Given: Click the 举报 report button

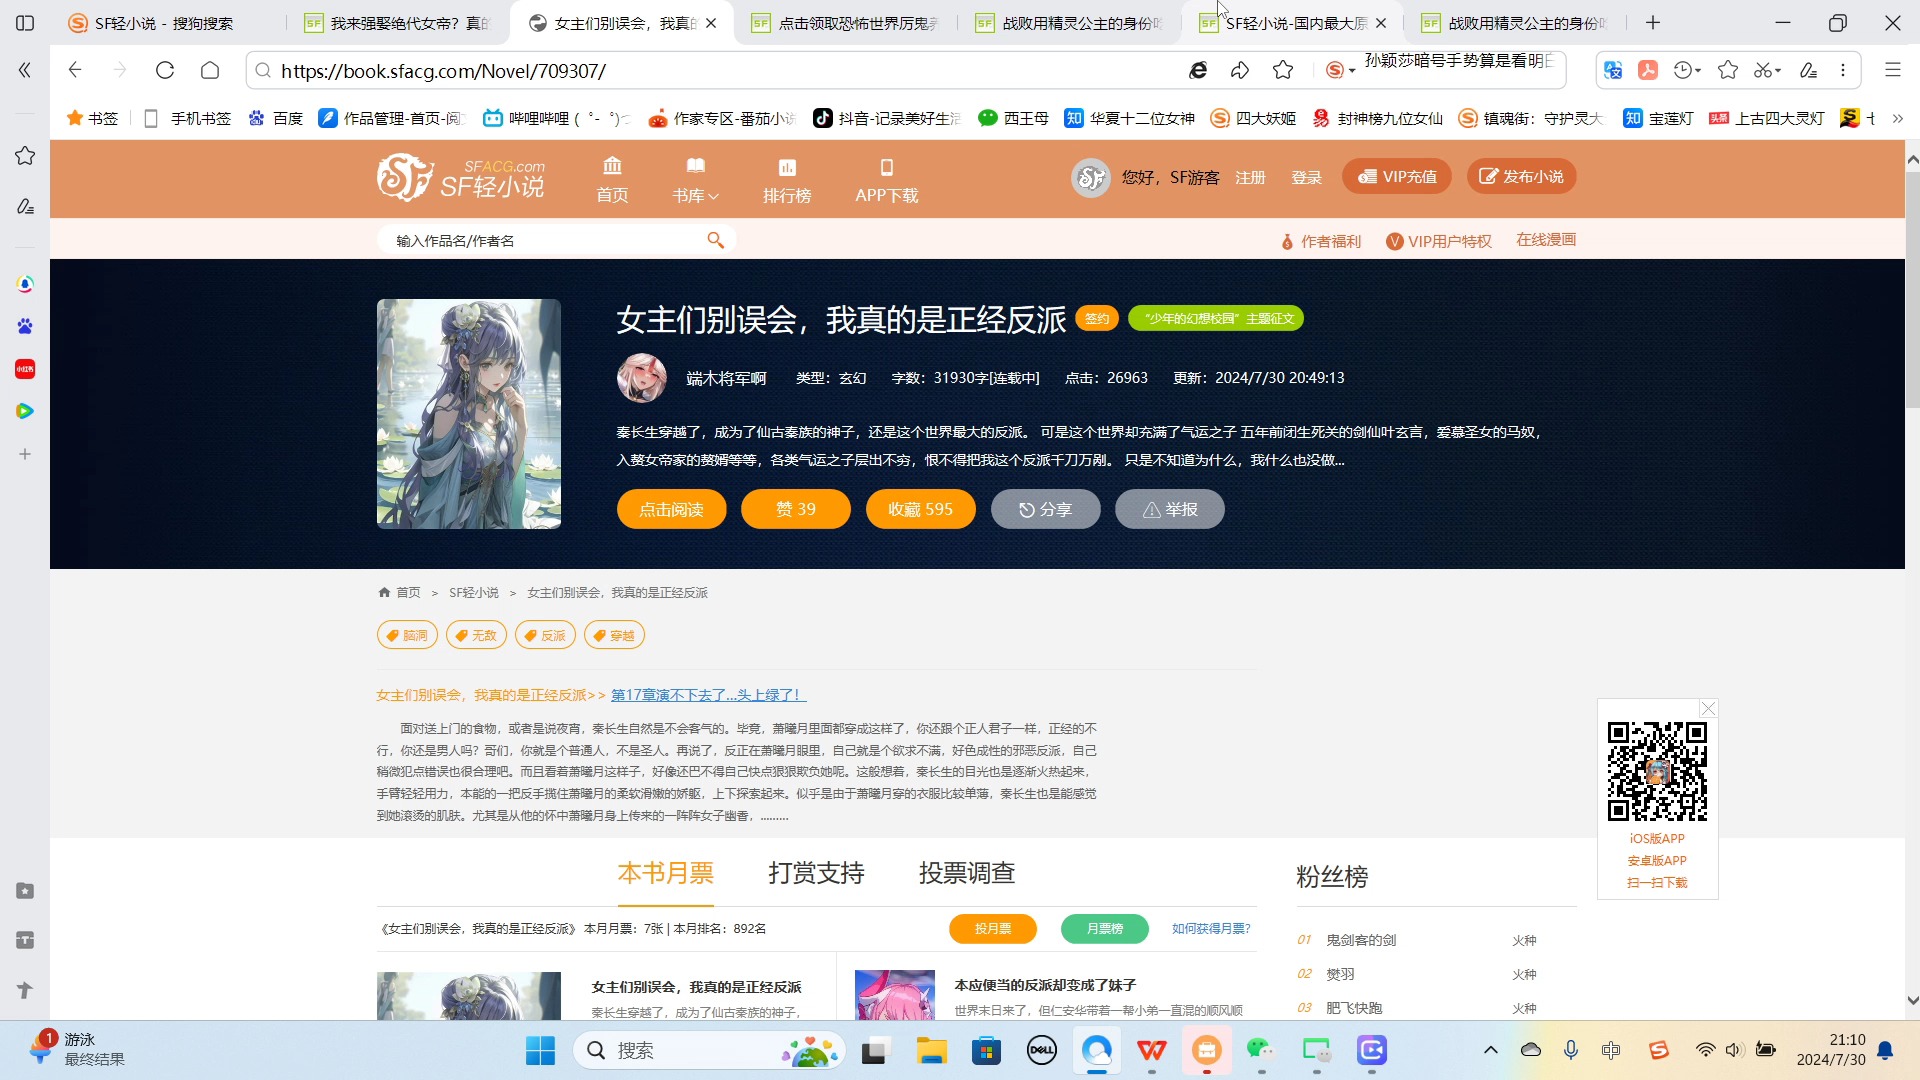Looking at the screenshot, I should point(1169,509).
